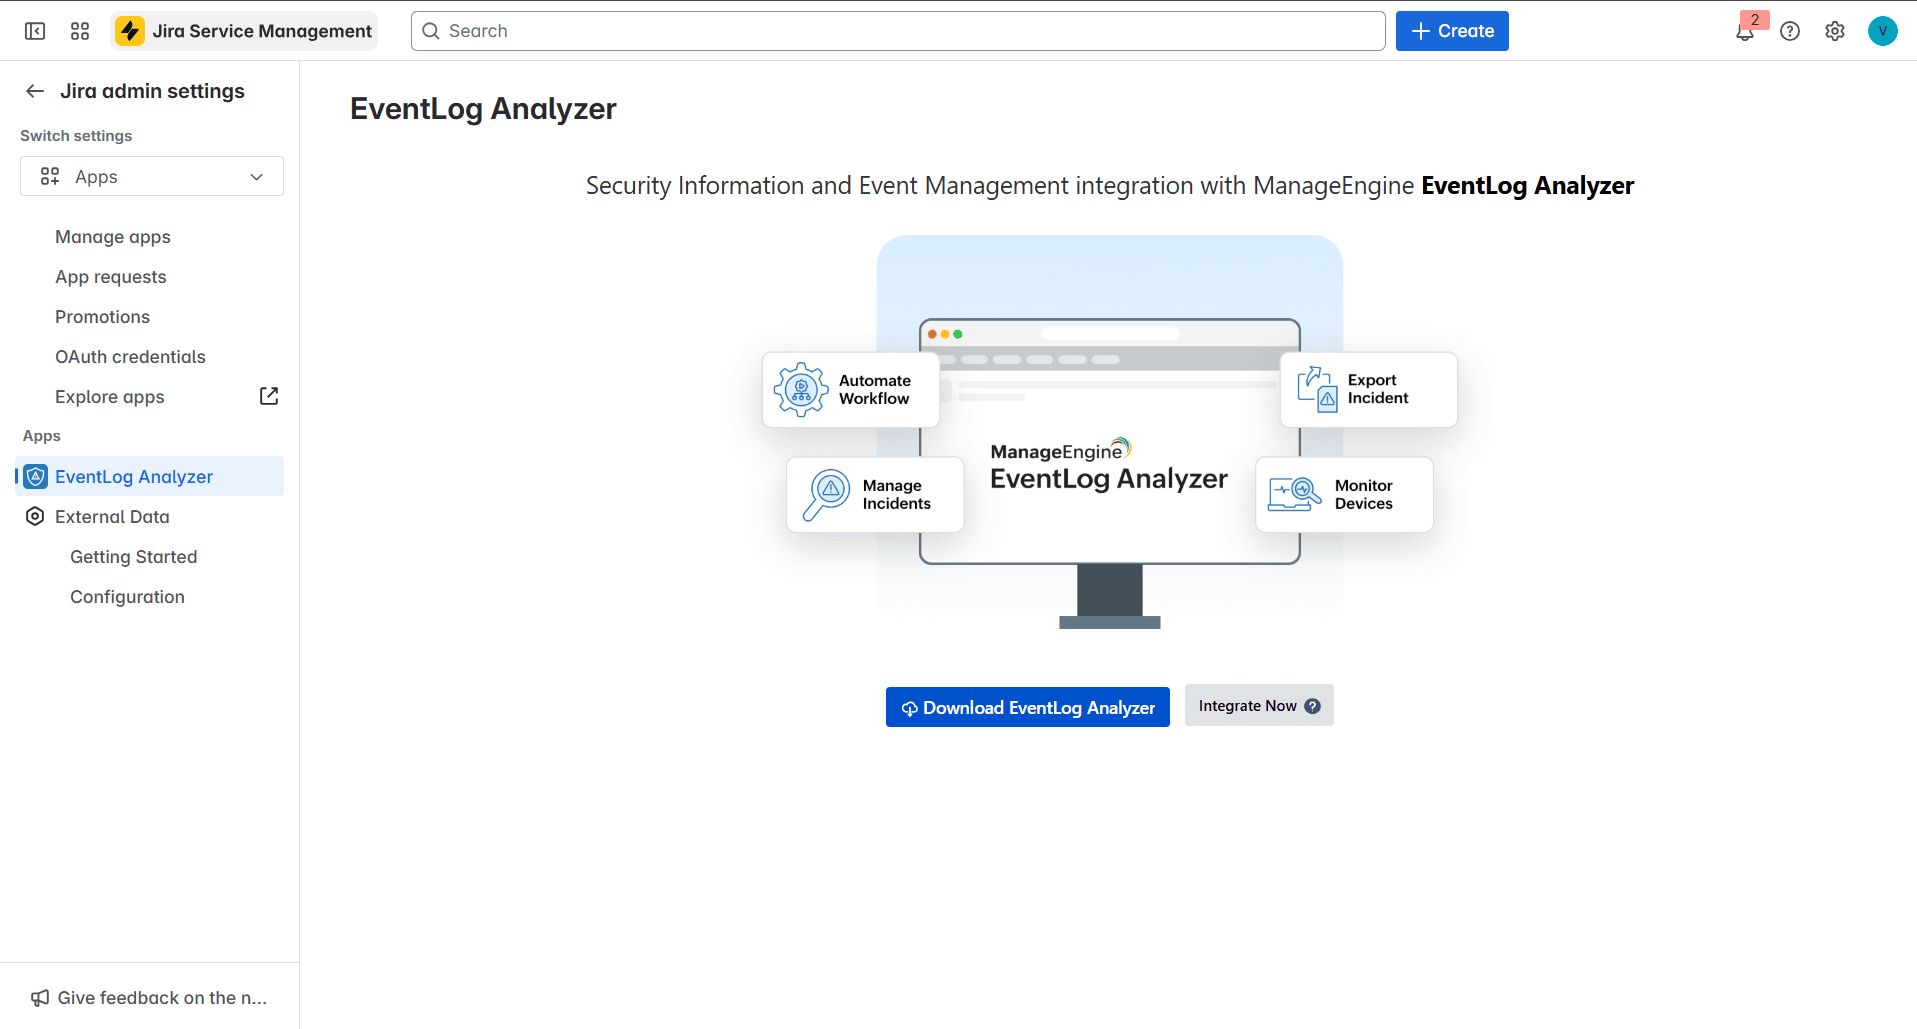Go back using the arrow beside Jira admin settings
Screen dimensions: 1917x1029
pos(35,91)
